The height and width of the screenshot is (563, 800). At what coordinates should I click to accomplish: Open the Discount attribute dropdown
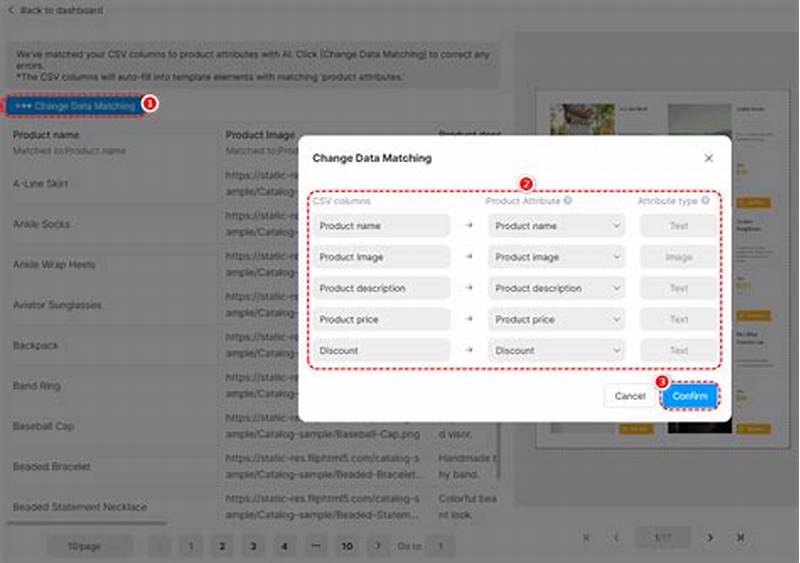[x=557, y=351]
